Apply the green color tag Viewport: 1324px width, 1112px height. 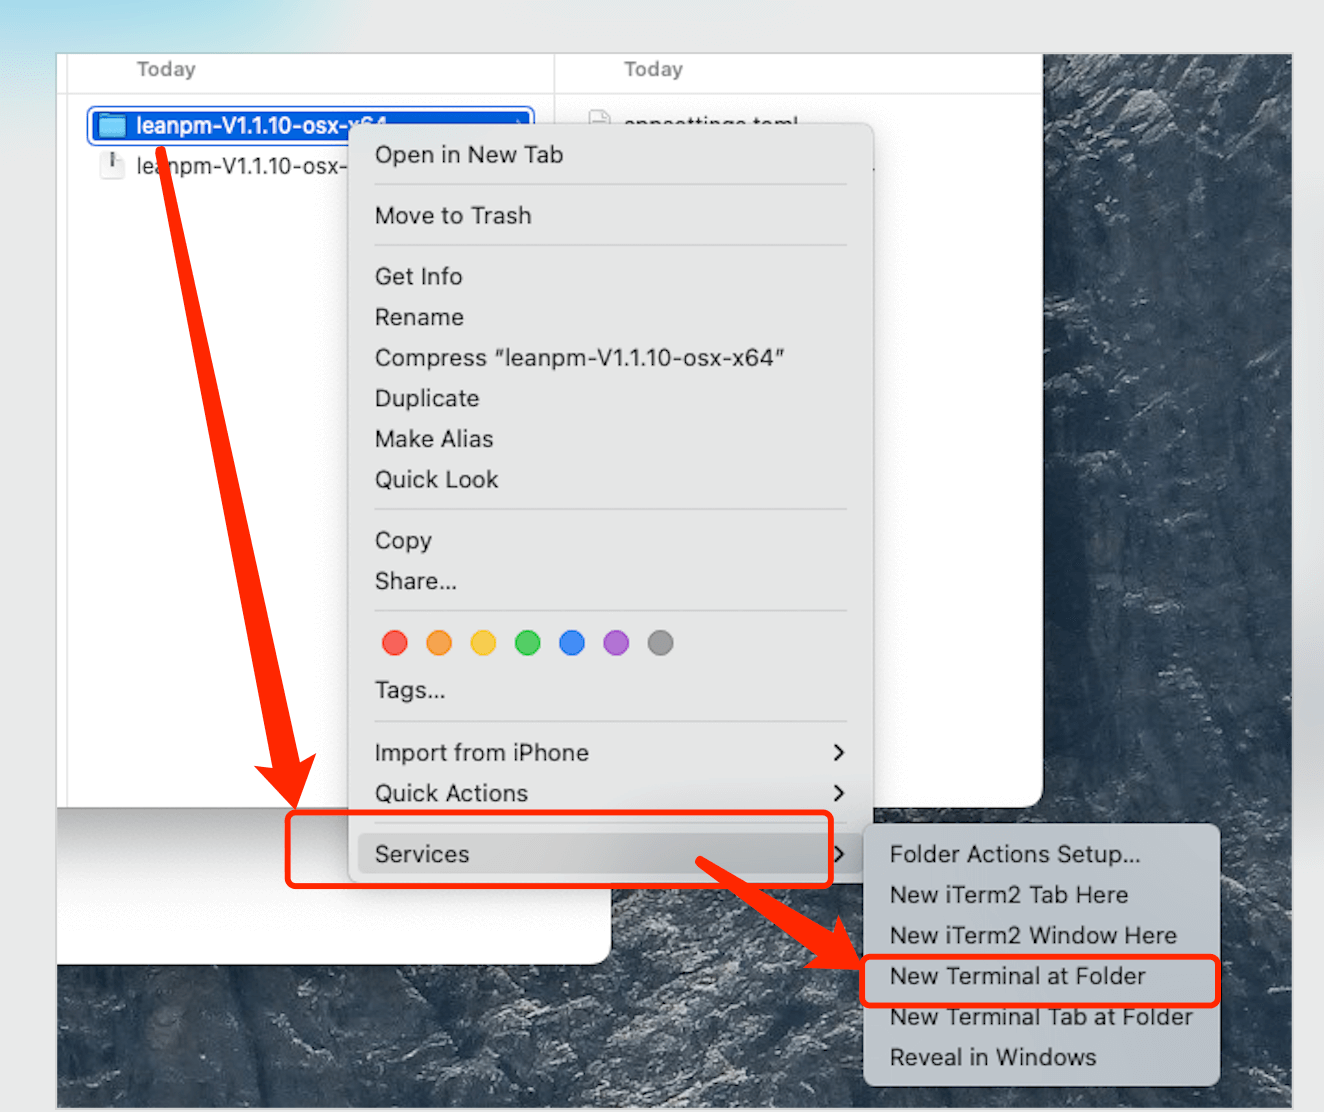527,643
